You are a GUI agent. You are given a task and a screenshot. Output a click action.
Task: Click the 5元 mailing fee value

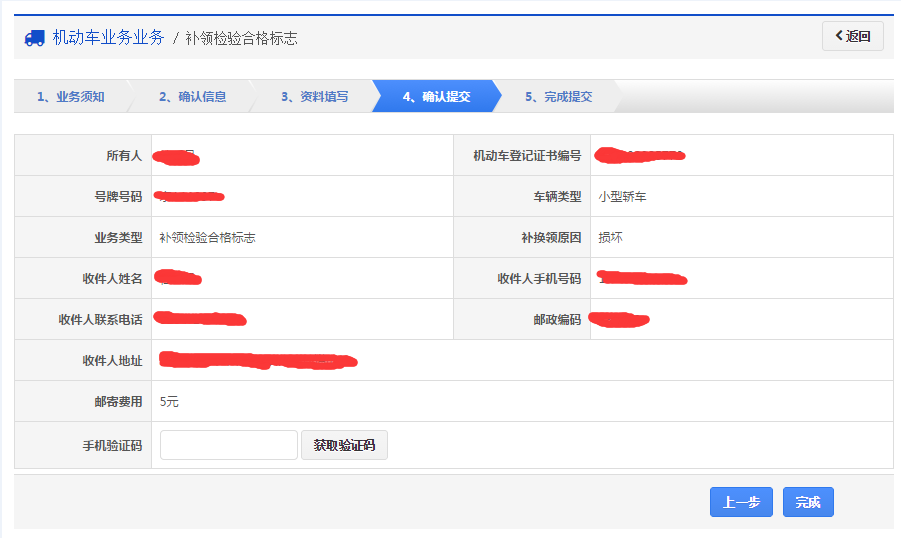pyautogui.click(x=169, y=402)
